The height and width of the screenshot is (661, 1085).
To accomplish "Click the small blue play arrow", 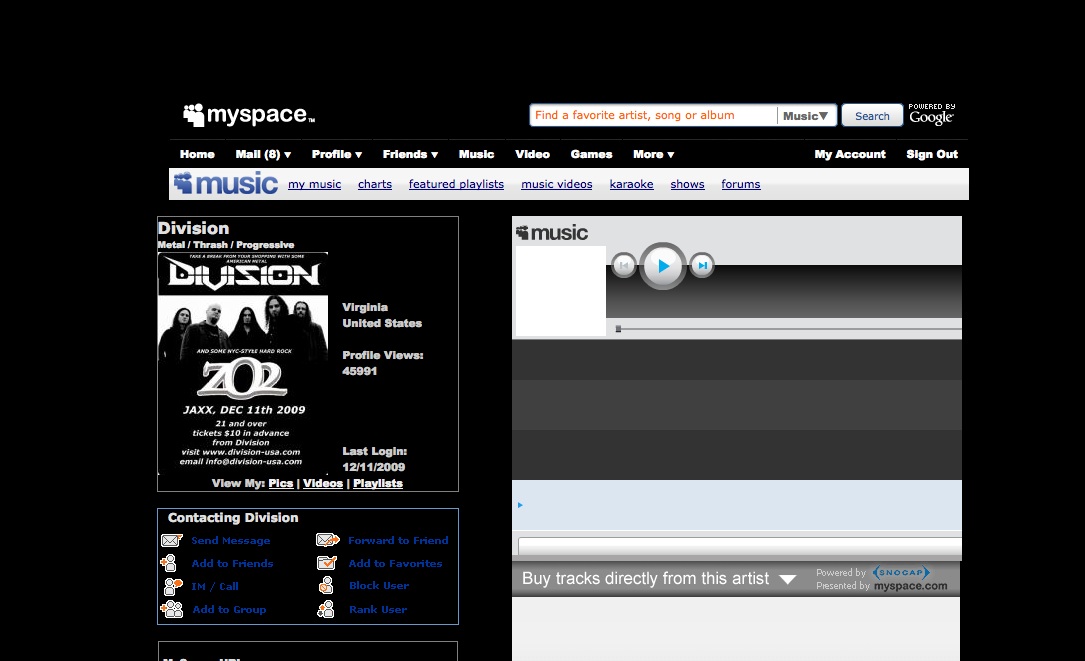I will pos(520,505).
